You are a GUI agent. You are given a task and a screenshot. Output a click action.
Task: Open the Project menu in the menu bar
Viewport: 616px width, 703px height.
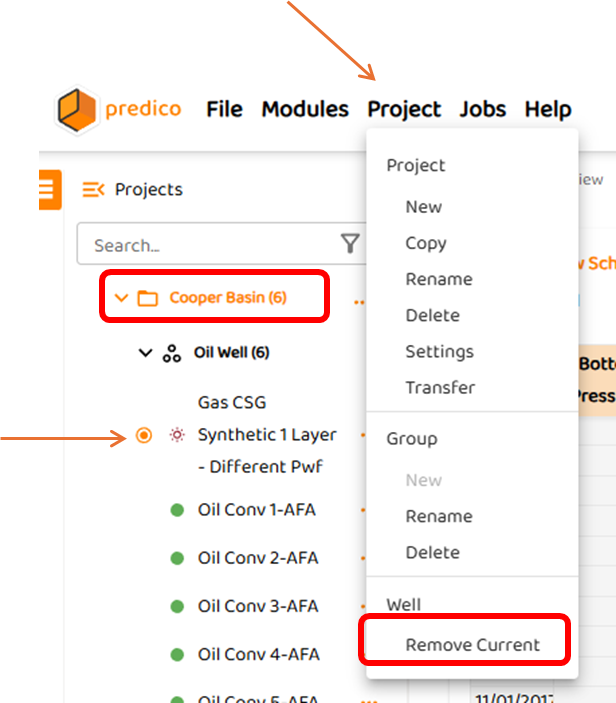pos(404,109)
